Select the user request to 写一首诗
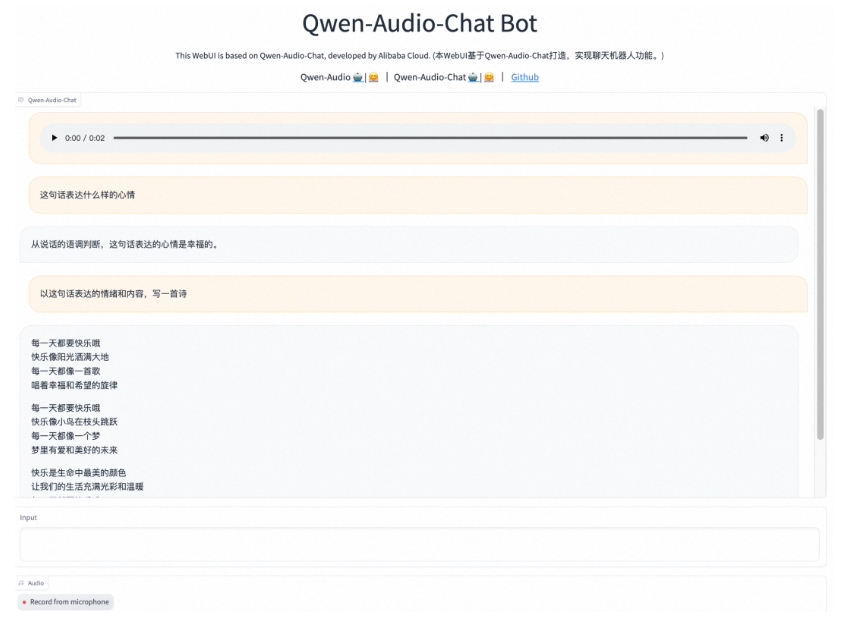 click(x=113, y=294)
